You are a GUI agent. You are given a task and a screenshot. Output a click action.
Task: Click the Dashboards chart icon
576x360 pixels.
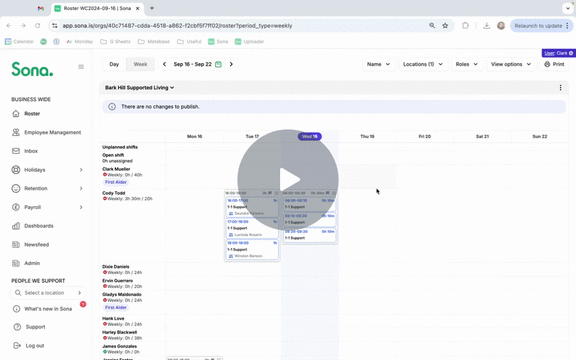[16, 226]
